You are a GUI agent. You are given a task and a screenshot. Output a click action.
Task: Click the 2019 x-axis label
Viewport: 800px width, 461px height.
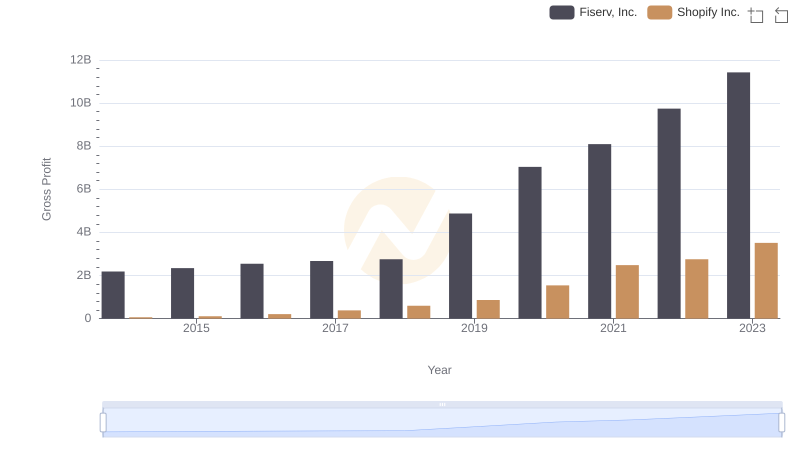(474, 328)
